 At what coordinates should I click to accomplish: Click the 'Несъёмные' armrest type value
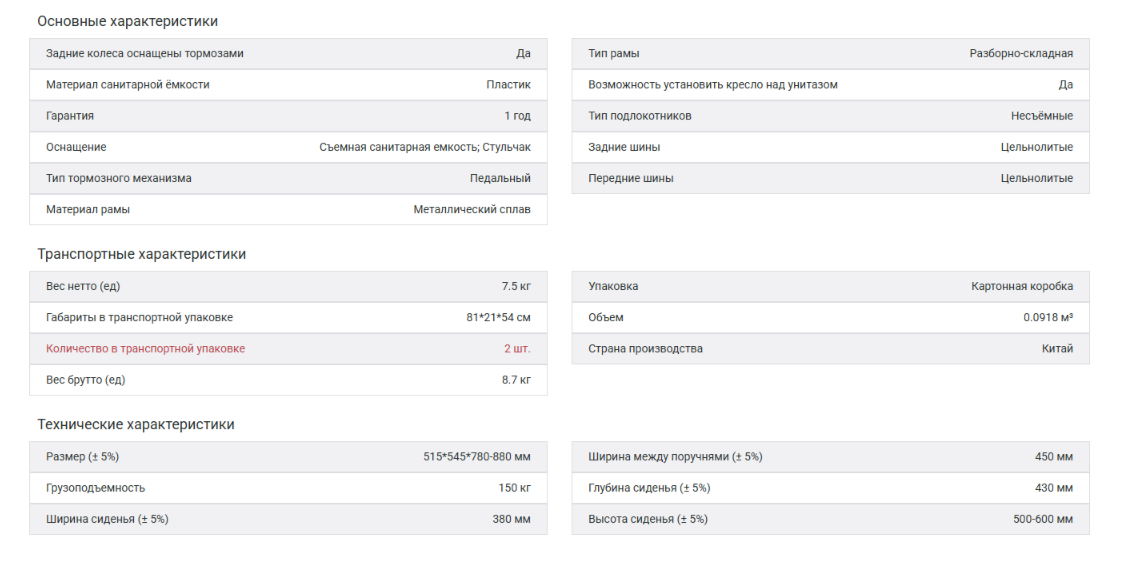1041,116
